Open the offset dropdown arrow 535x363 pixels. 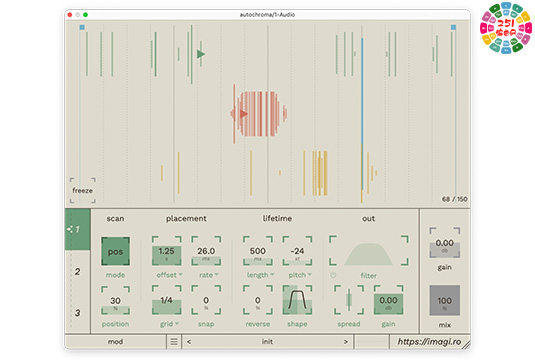(x=180, y=274)
